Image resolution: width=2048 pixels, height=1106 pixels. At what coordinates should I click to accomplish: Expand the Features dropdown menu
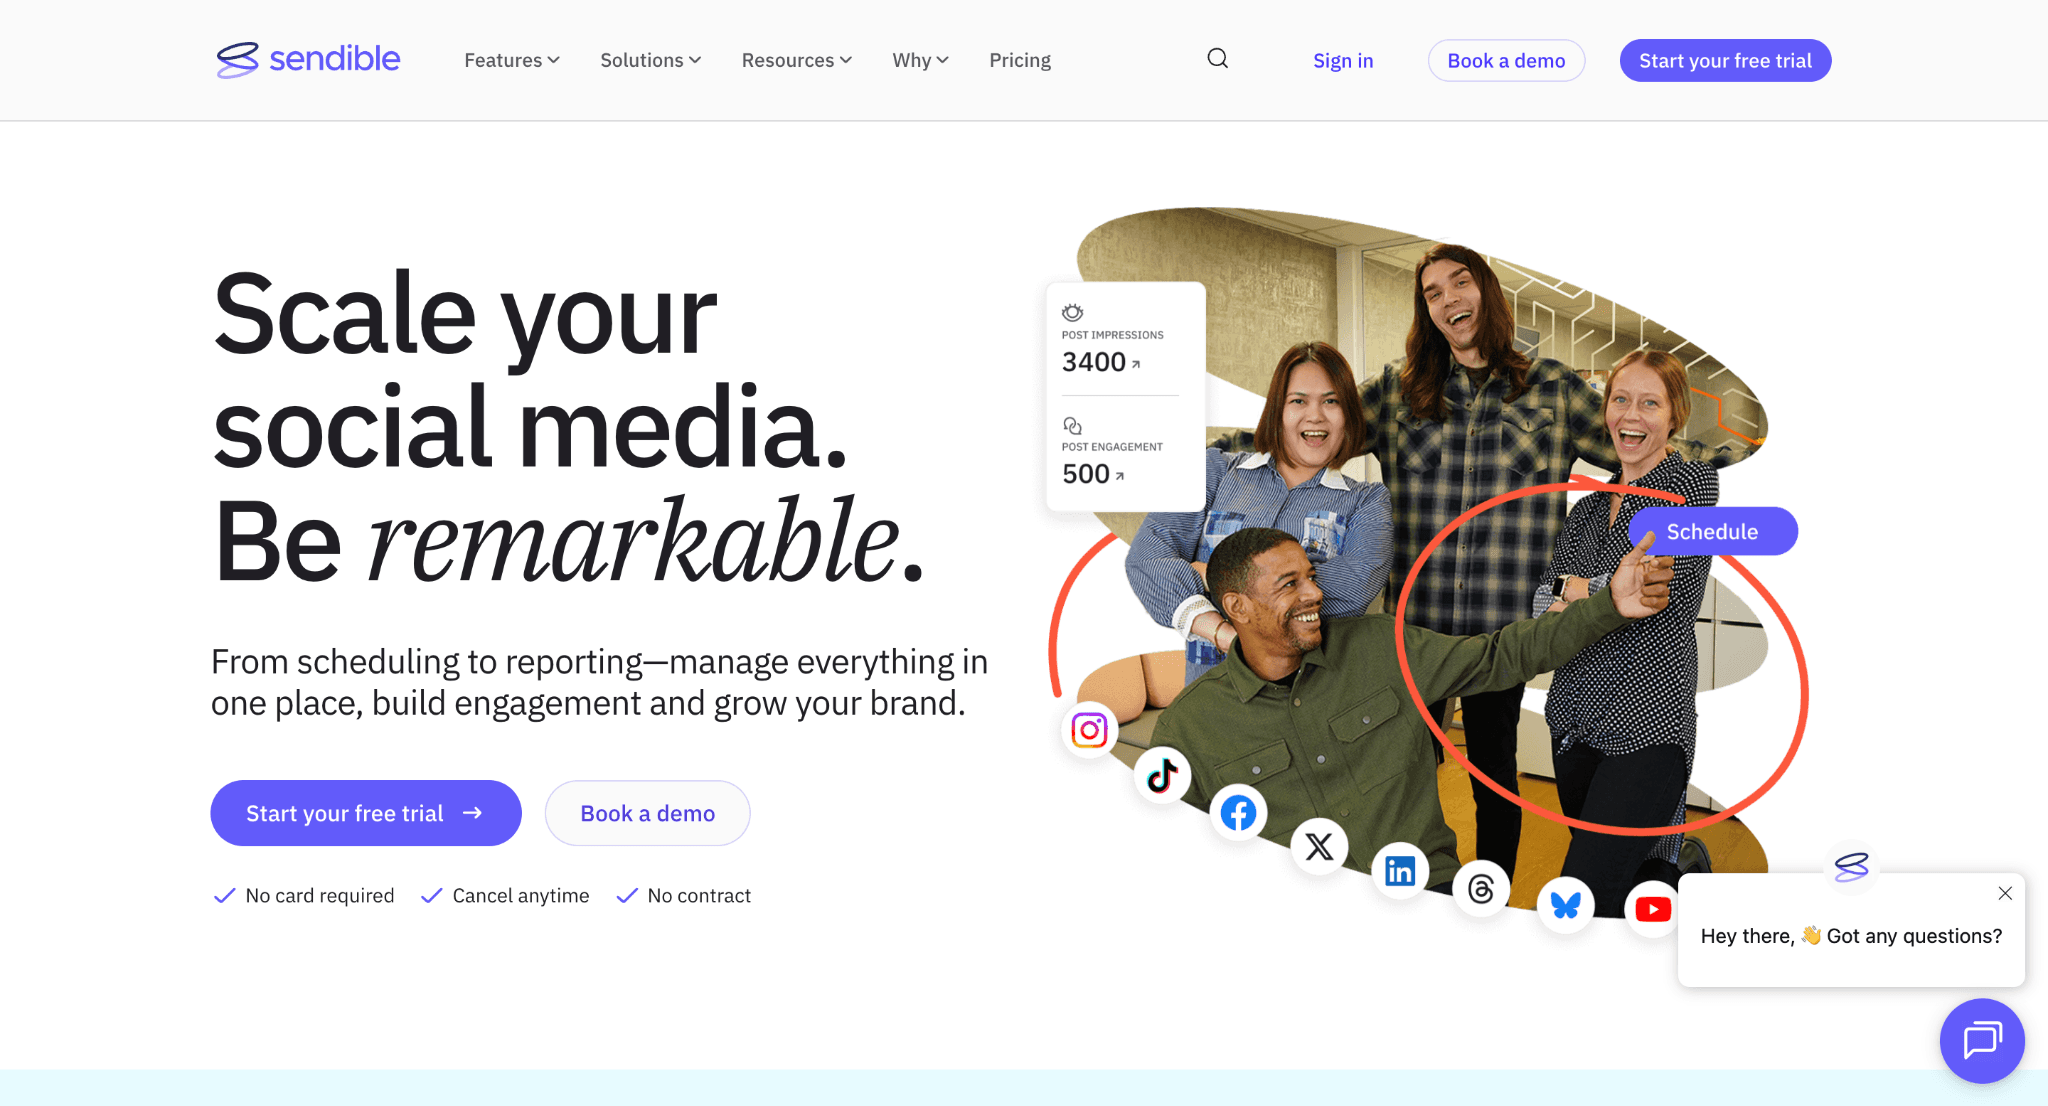[511, 60]
